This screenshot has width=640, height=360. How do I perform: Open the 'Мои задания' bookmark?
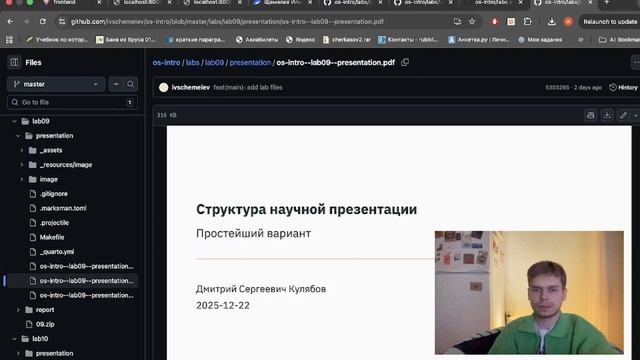(x=540, y=40)
